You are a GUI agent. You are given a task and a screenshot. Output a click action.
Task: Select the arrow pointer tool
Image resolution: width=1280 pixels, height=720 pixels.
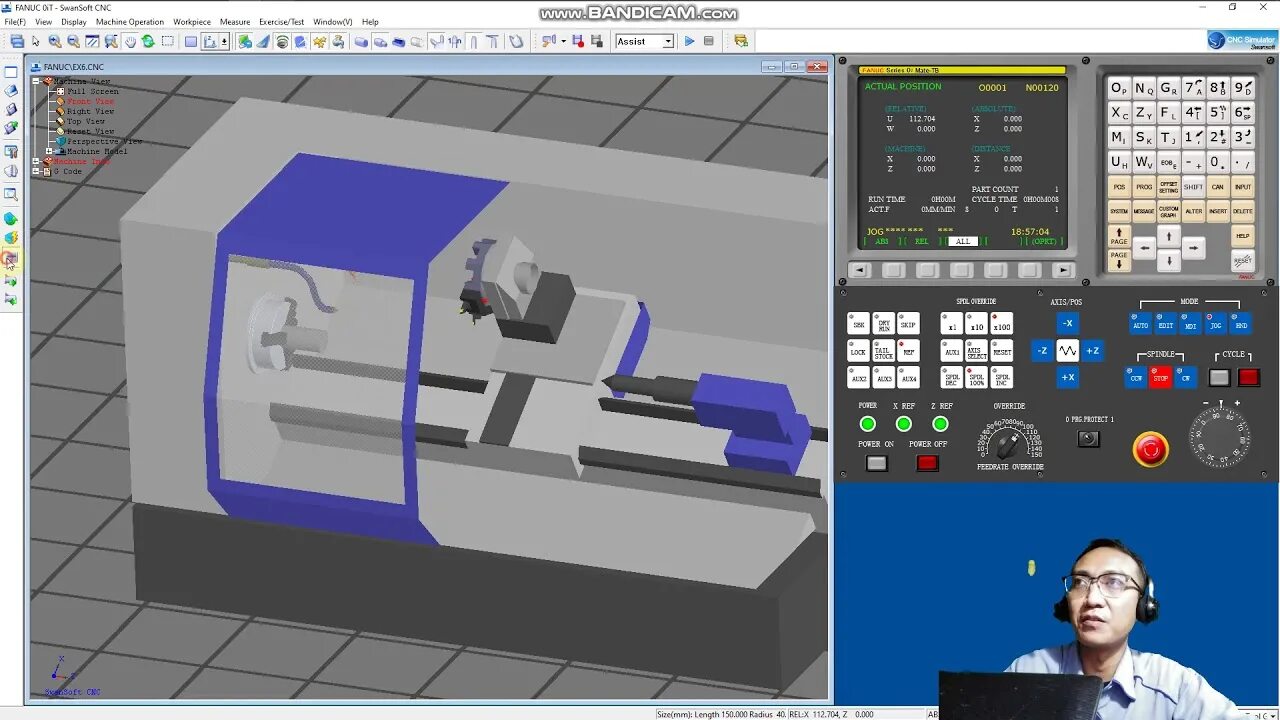click(35, 41)
